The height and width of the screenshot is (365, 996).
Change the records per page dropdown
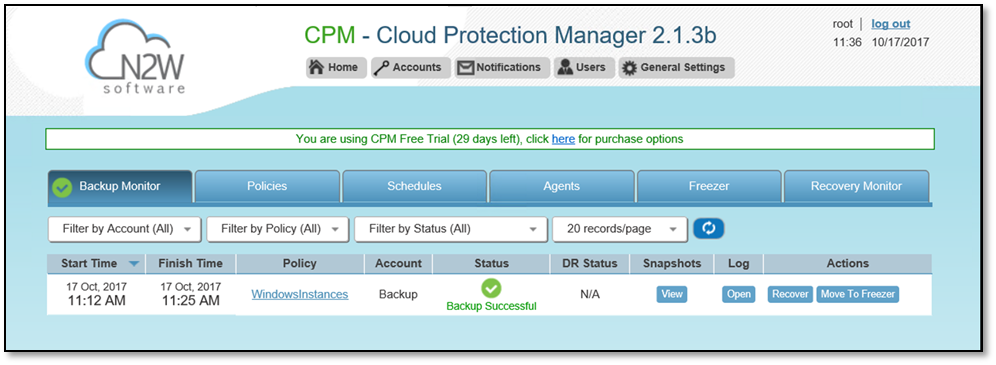(x=620, y=229)
